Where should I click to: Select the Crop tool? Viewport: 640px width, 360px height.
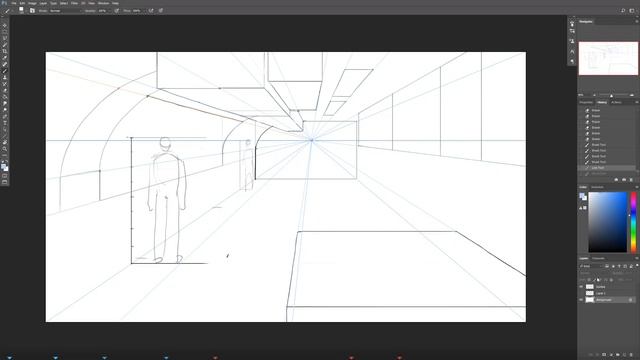(5, 51)
